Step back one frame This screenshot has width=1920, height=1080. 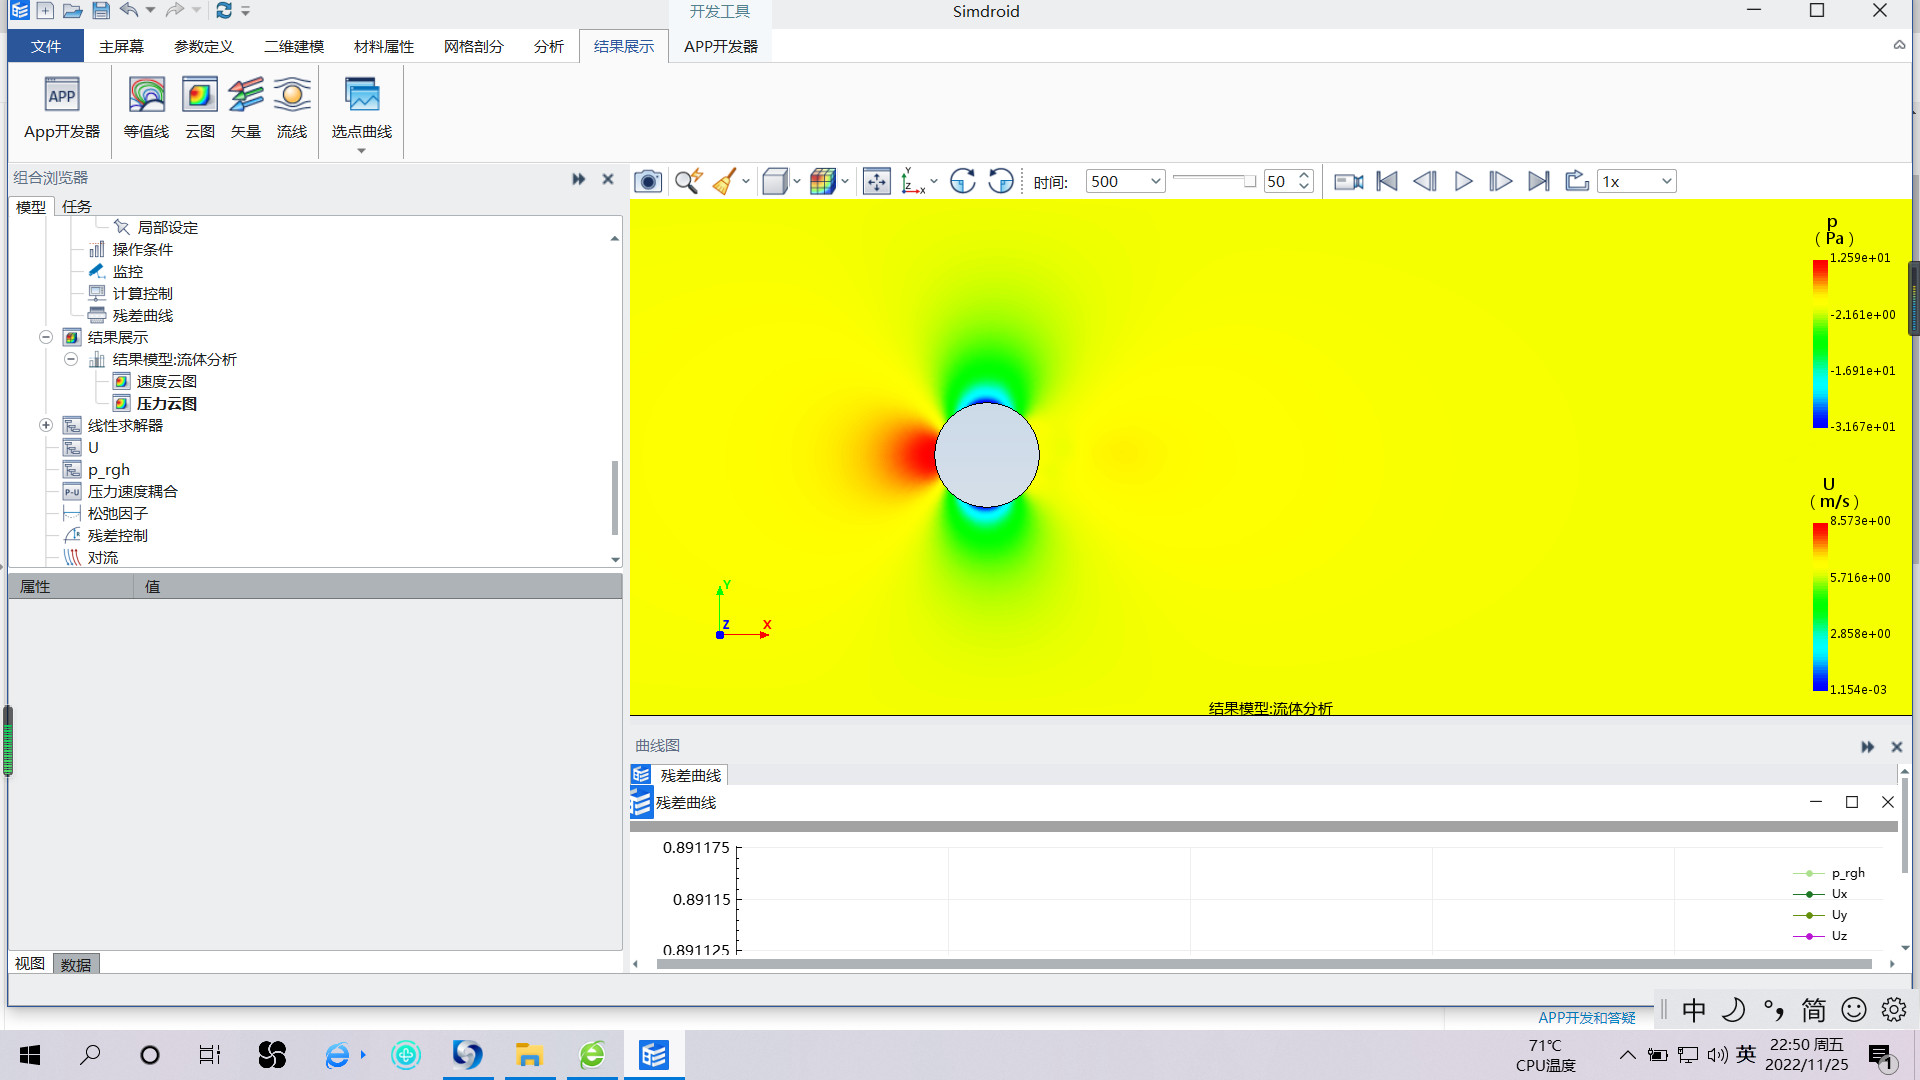(1425, 181)
